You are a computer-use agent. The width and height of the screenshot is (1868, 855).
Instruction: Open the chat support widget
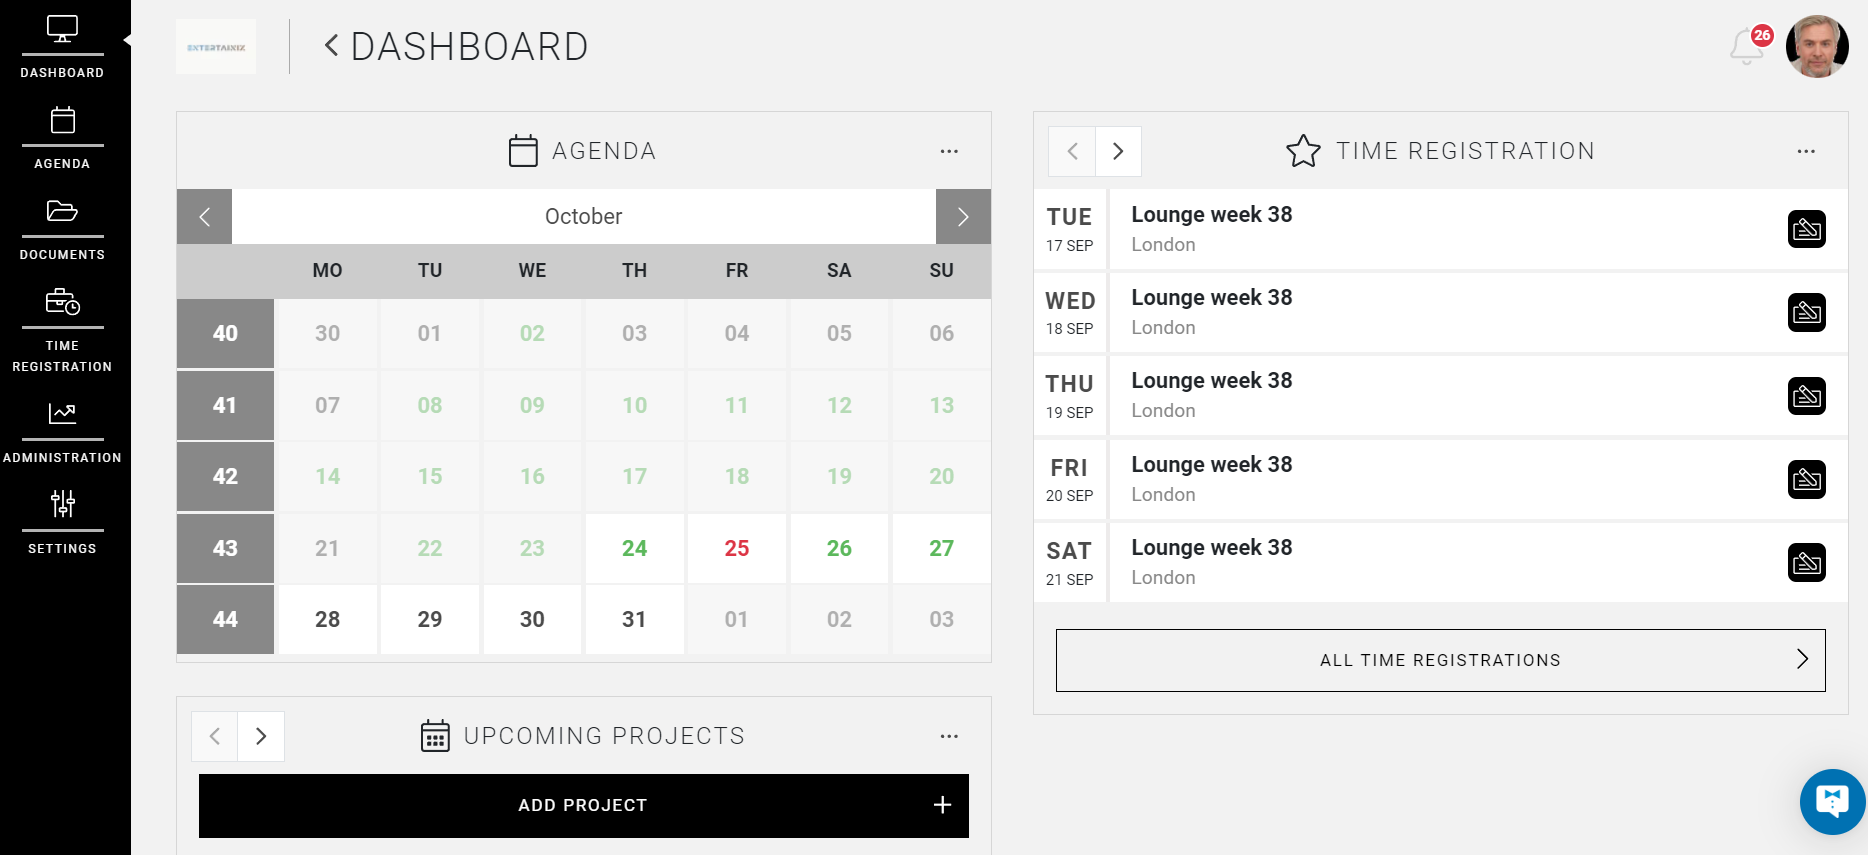(1832, 801)
